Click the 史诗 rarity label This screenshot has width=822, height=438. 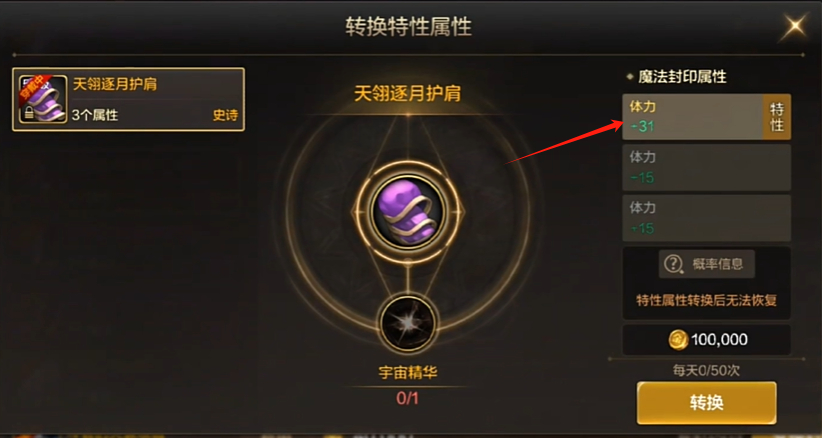(x=225, y=115)
